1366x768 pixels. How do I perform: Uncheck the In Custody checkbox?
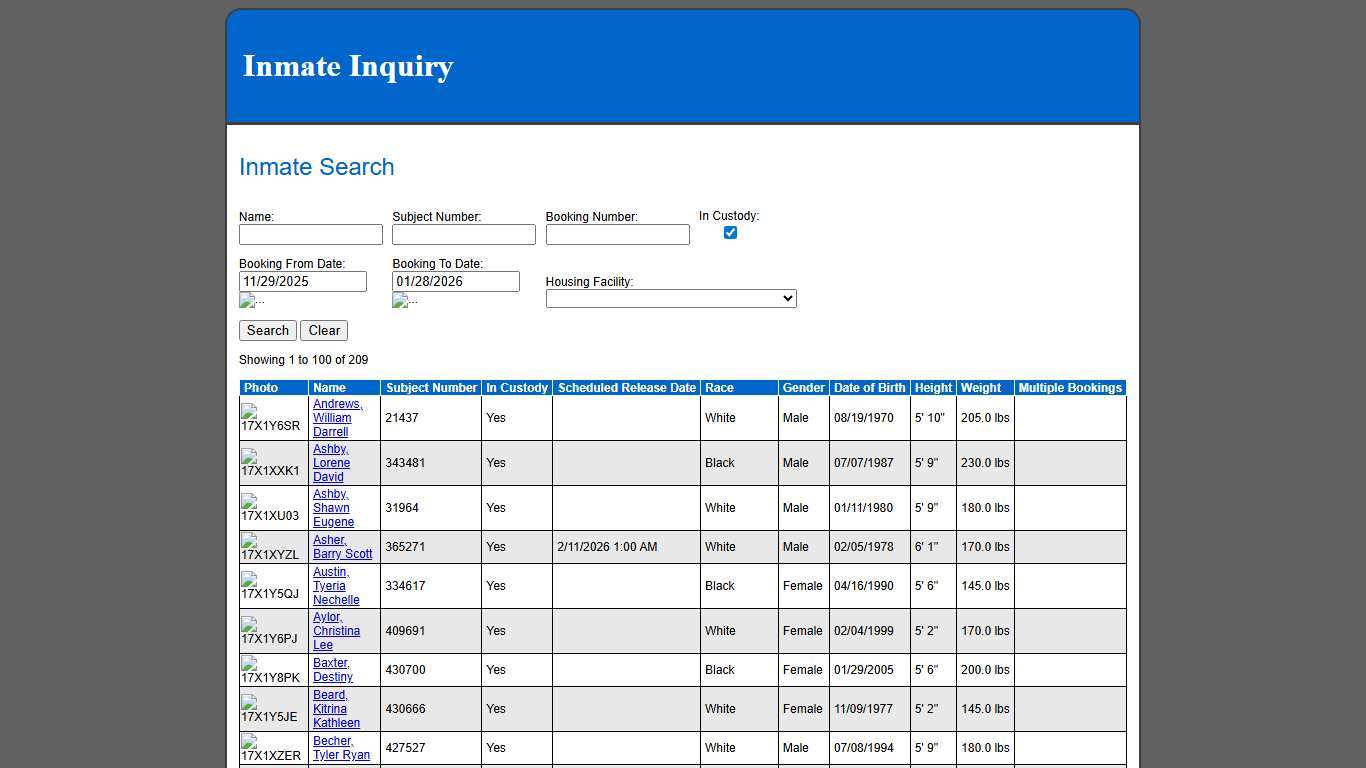(x=730, y=232)
